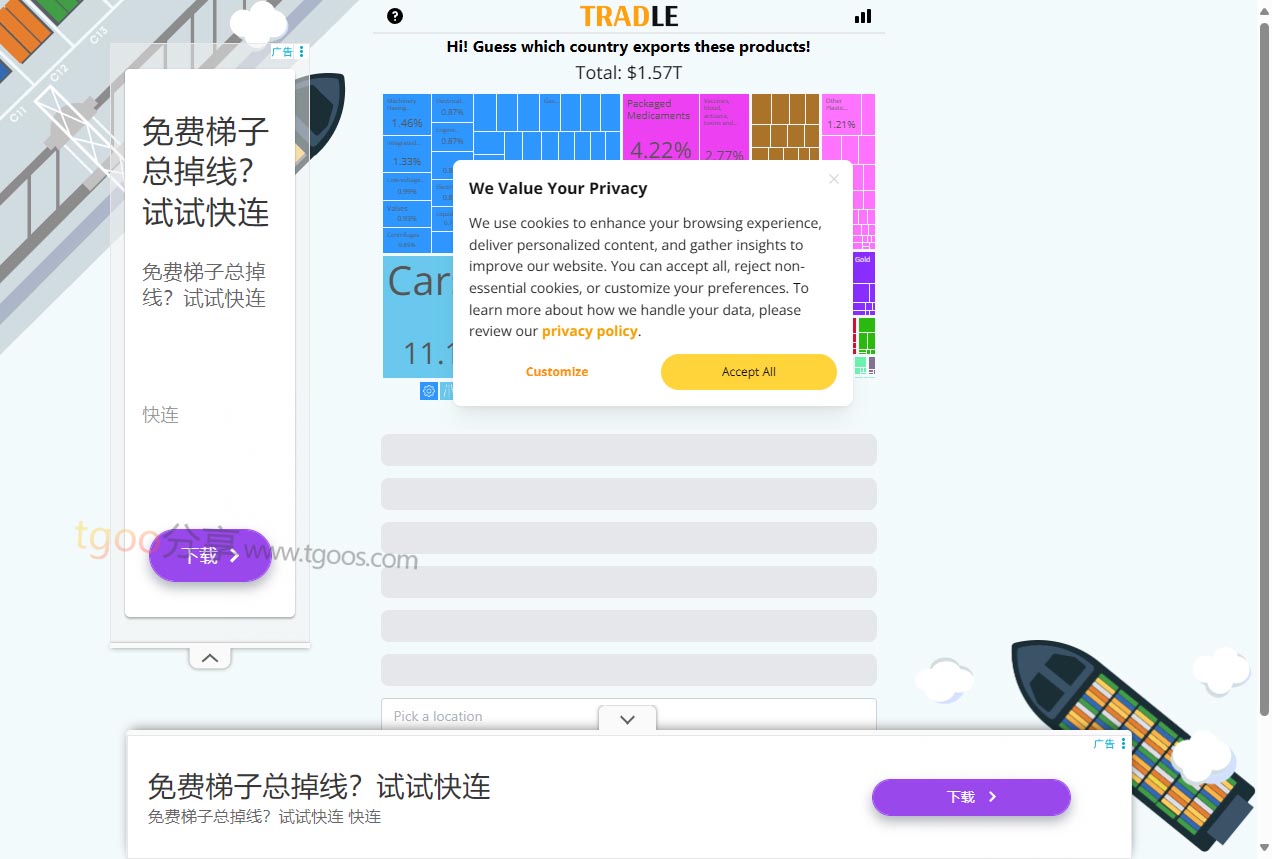Open the help question mark icon
This screenshot has width=1272, height=859.
tap(395, 16)
